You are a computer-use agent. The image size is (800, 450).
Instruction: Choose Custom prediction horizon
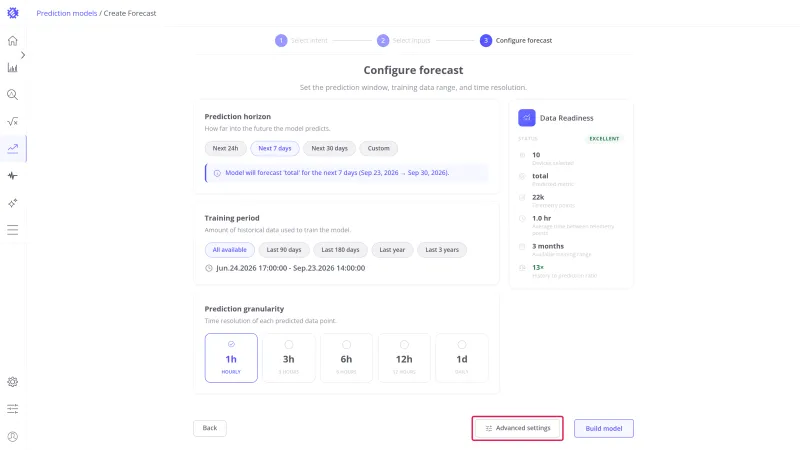tap(379, 148)
